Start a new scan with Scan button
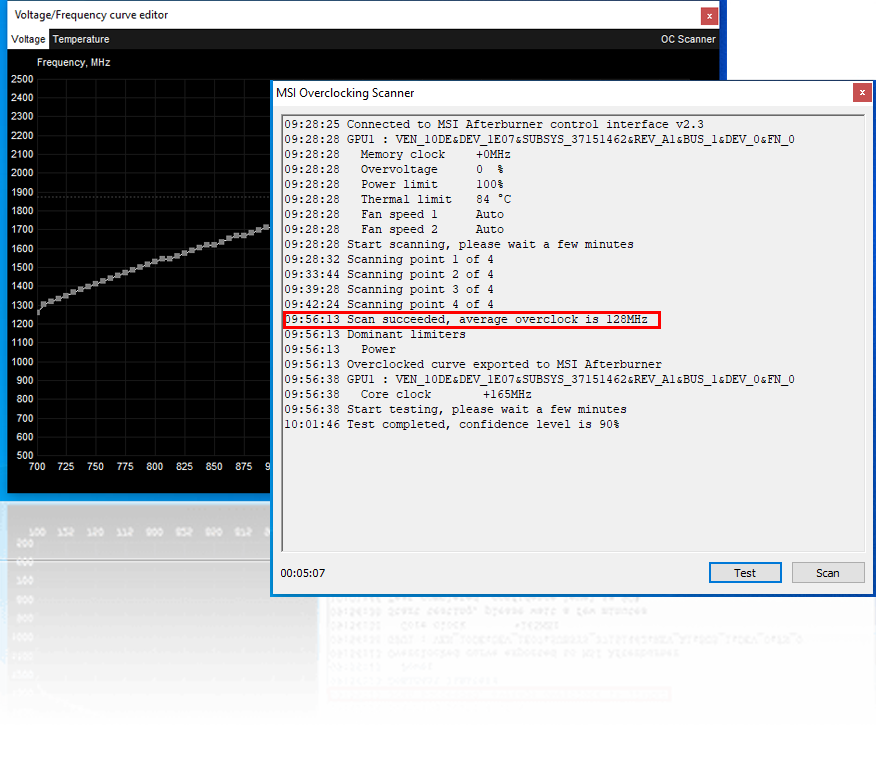Image resolution: width=876 pixels, height=782 pixels. click(827, 573)
